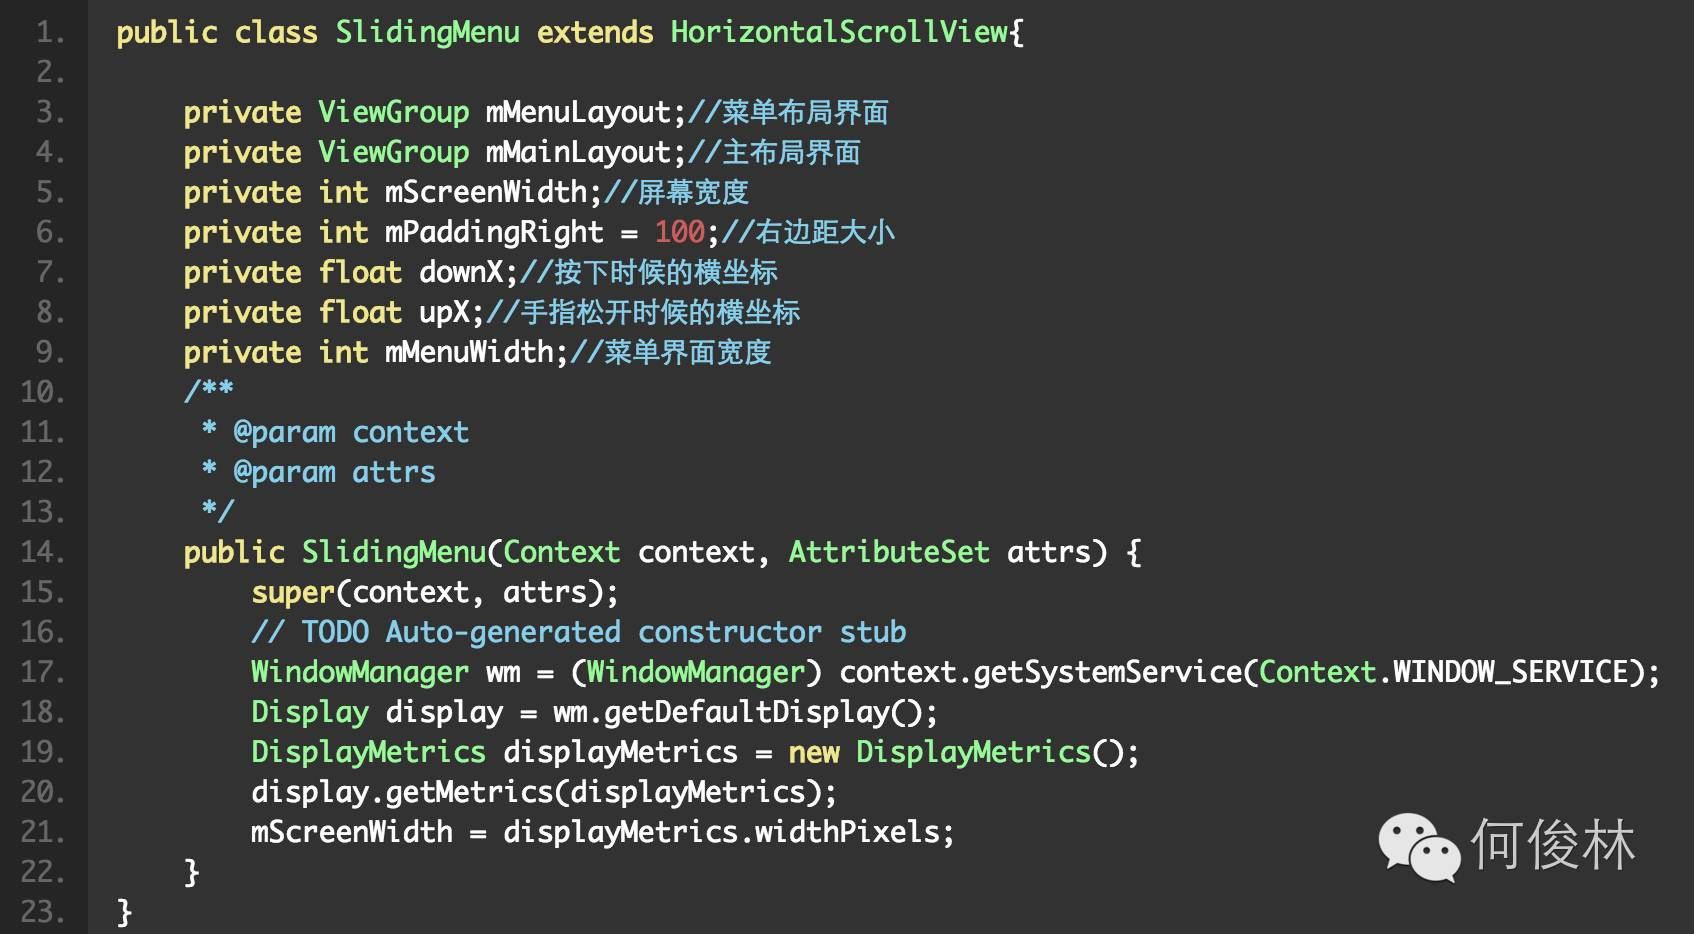The width and height of the screenshot is (1694, 934).
Task: Click the mMenuWidth field declaration
Action: (x=469, y=352)
